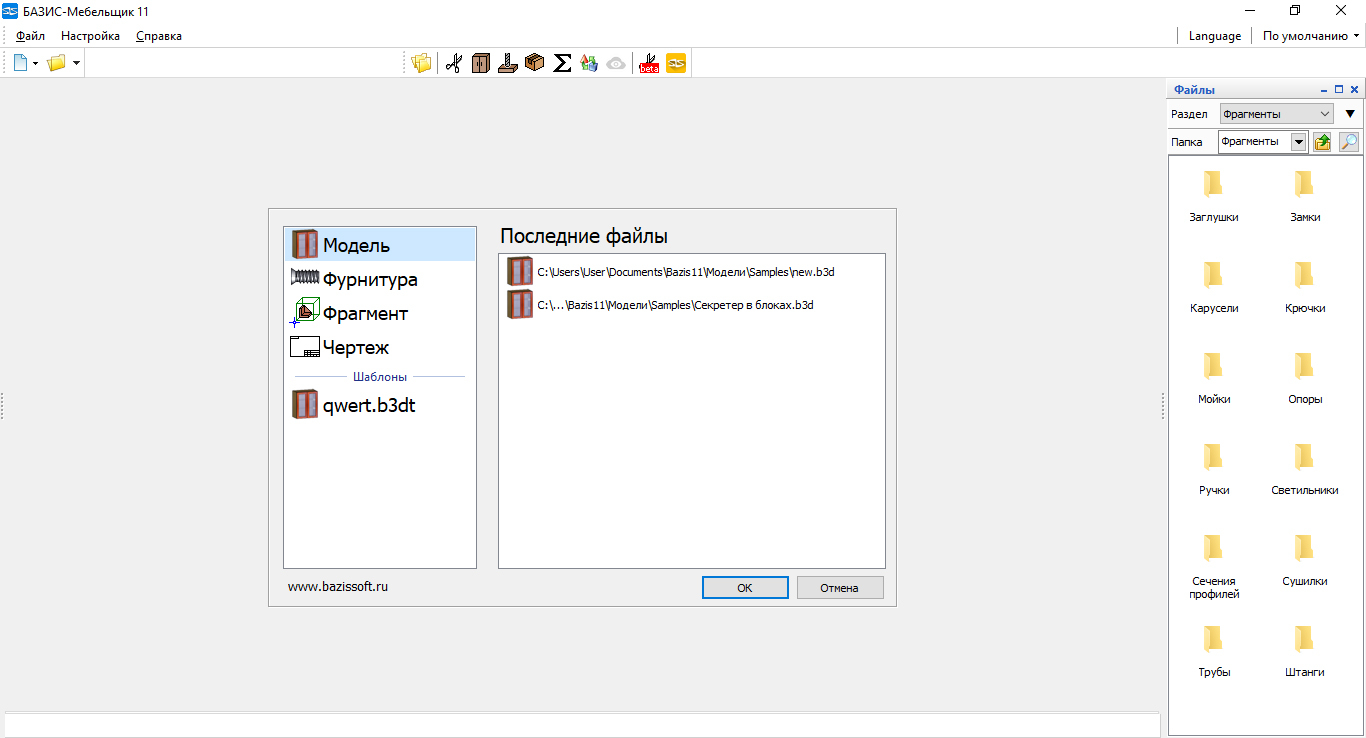Select Чертеж in the document type list
This screenshot has width=1366, height=738.
pyautogui.click(x=380, y=347)
